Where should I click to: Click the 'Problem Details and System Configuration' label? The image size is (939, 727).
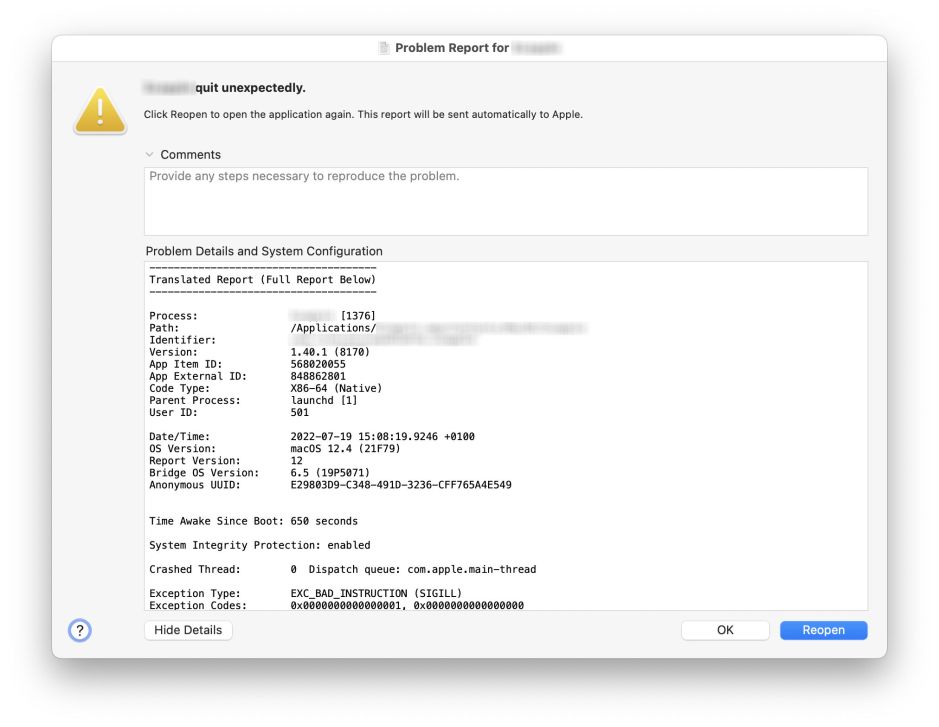coord(264,251)
